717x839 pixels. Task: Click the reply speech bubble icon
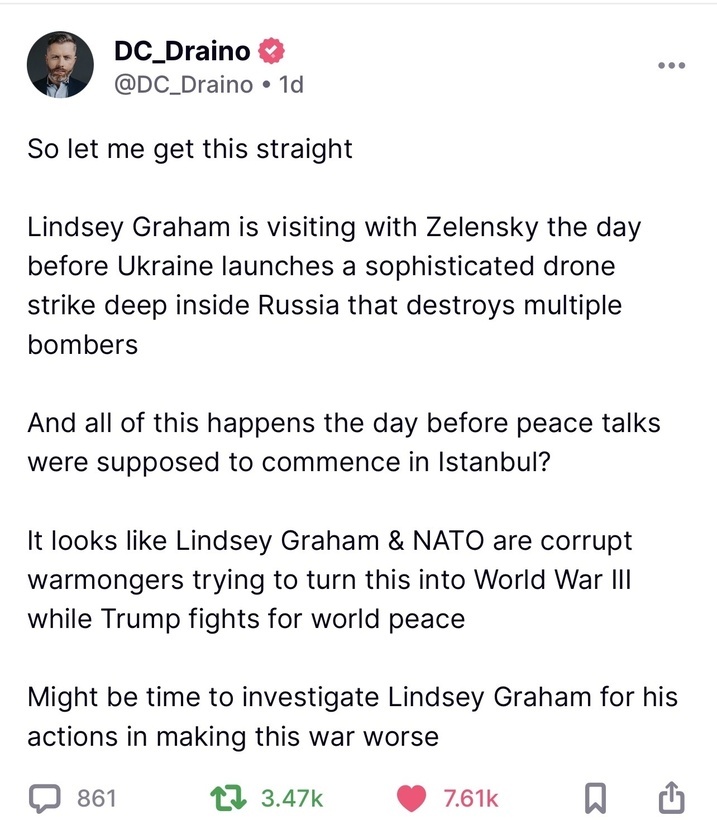(x=45, y=798)
